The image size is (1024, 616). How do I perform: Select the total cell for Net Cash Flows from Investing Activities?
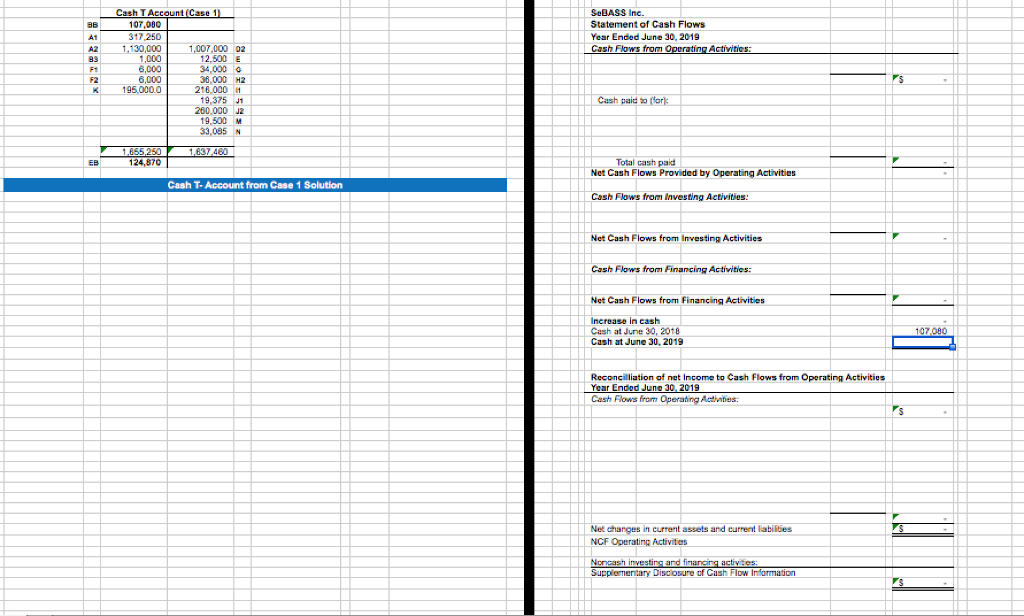coord(923,238)
